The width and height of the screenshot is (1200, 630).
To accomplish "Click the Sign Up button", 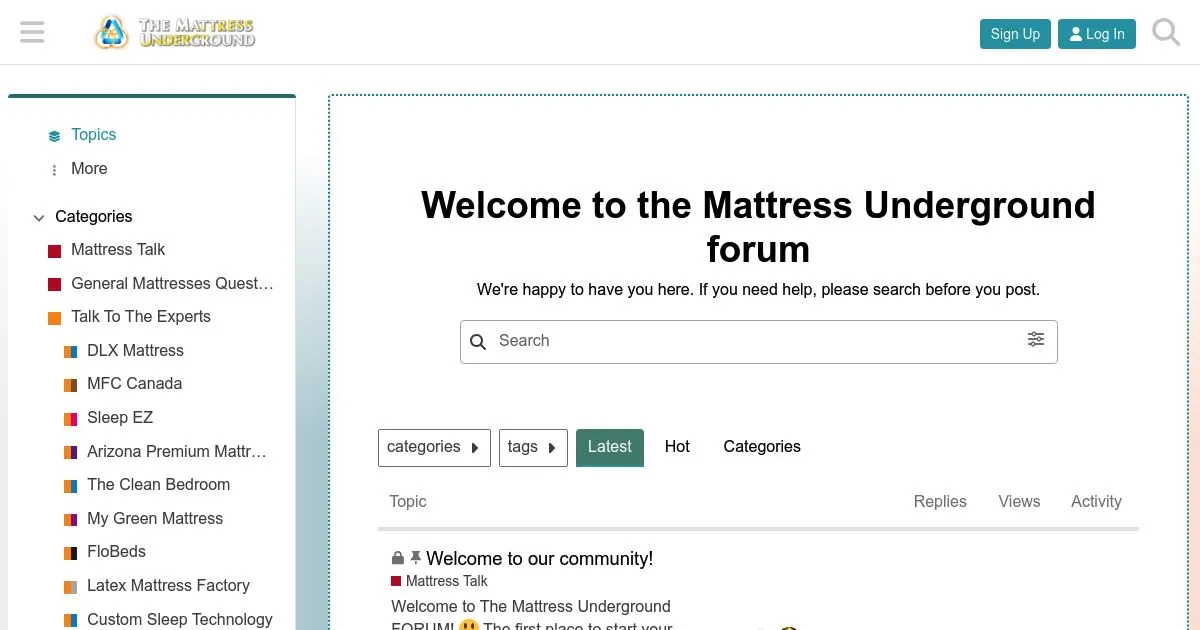I will click(1015, 34).
